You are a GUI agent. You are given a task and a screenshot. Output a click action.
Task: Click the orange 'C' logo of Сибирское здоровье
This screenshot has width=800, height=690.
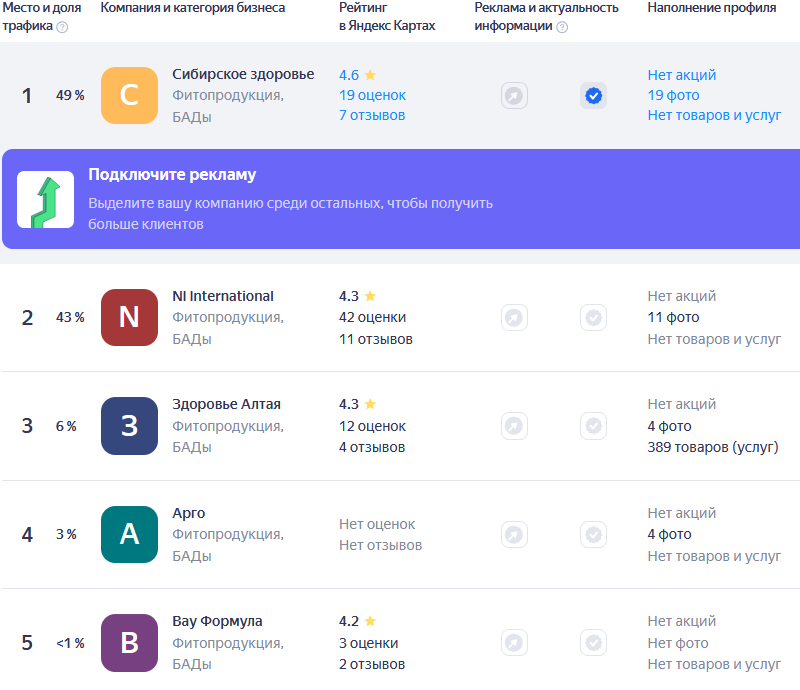tap(129, 95)
